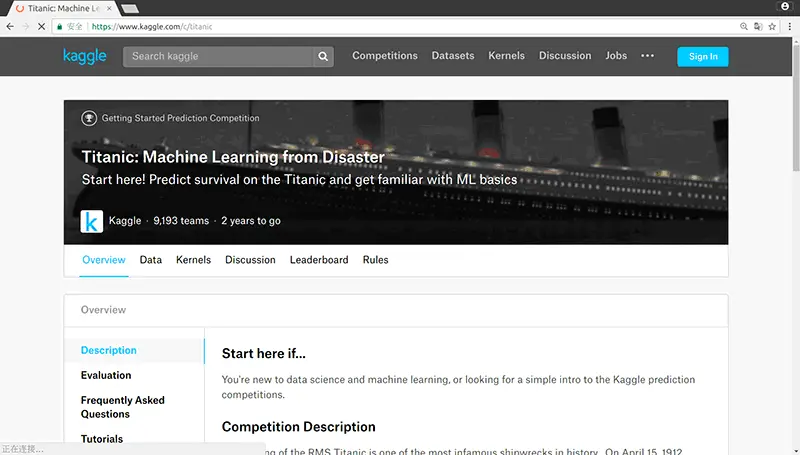Click the 'Competition Description' heading
The width and height of the screenshot is (800, 455).
[298, 427]
